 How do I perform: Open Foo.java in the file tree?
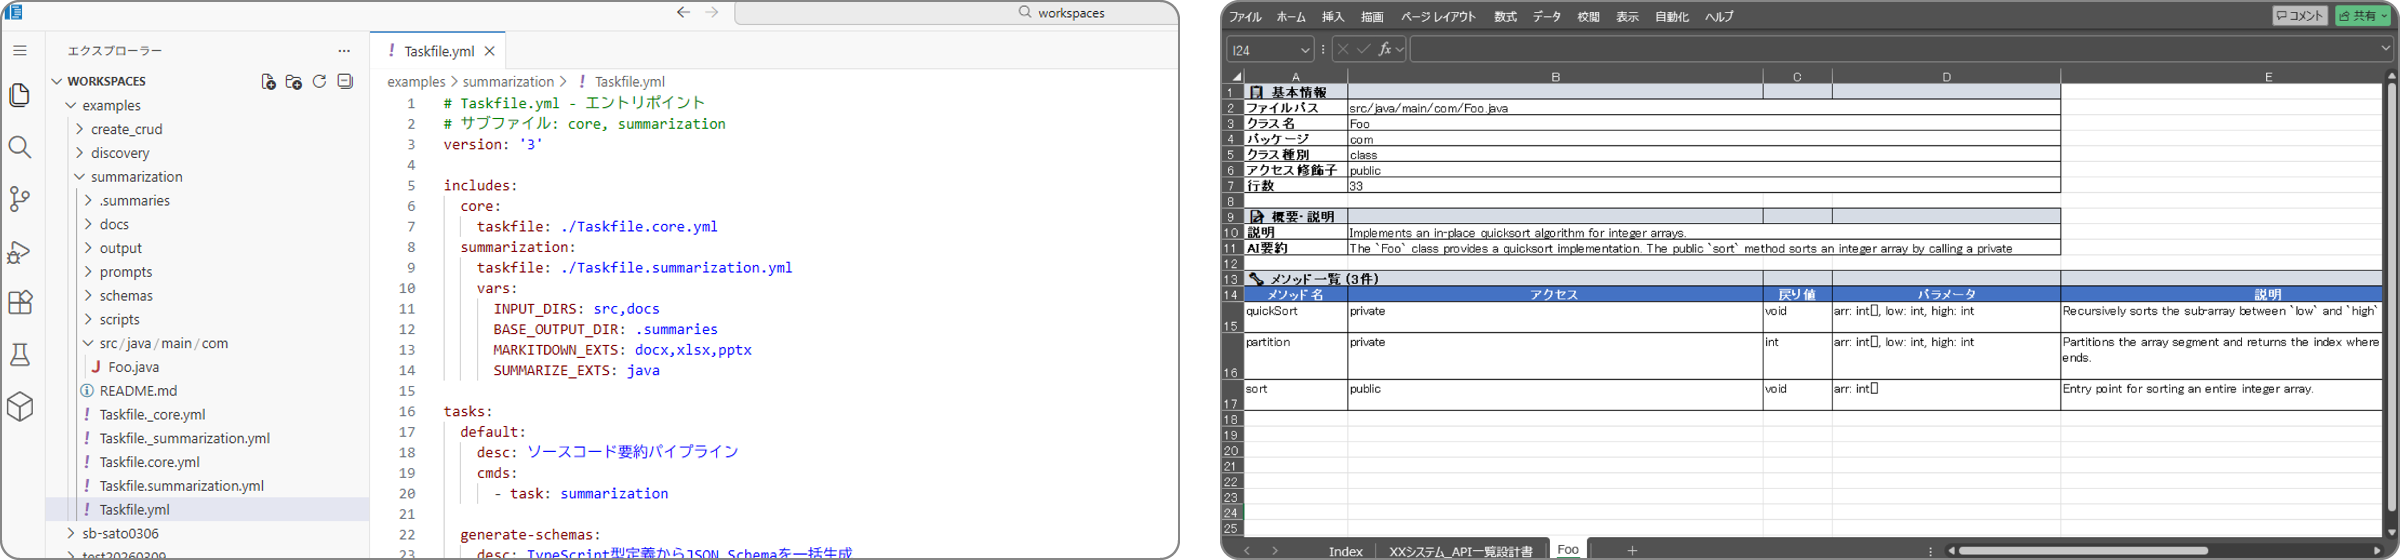coord(133,367)
